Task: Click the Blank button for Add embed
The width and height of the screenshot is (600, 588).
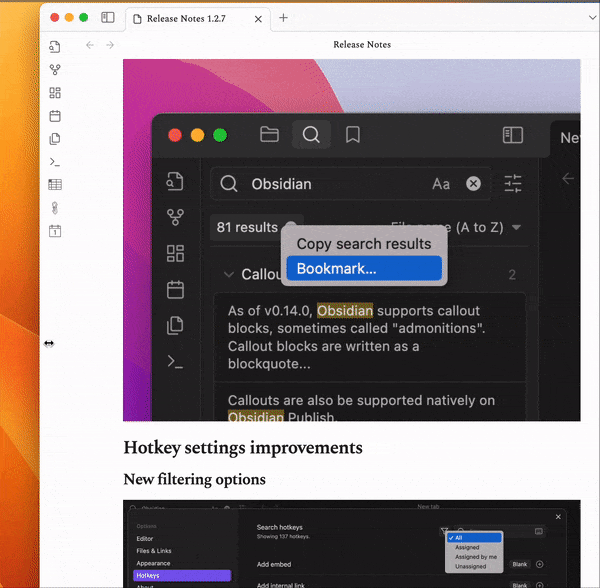Action: tap(520, 564)
